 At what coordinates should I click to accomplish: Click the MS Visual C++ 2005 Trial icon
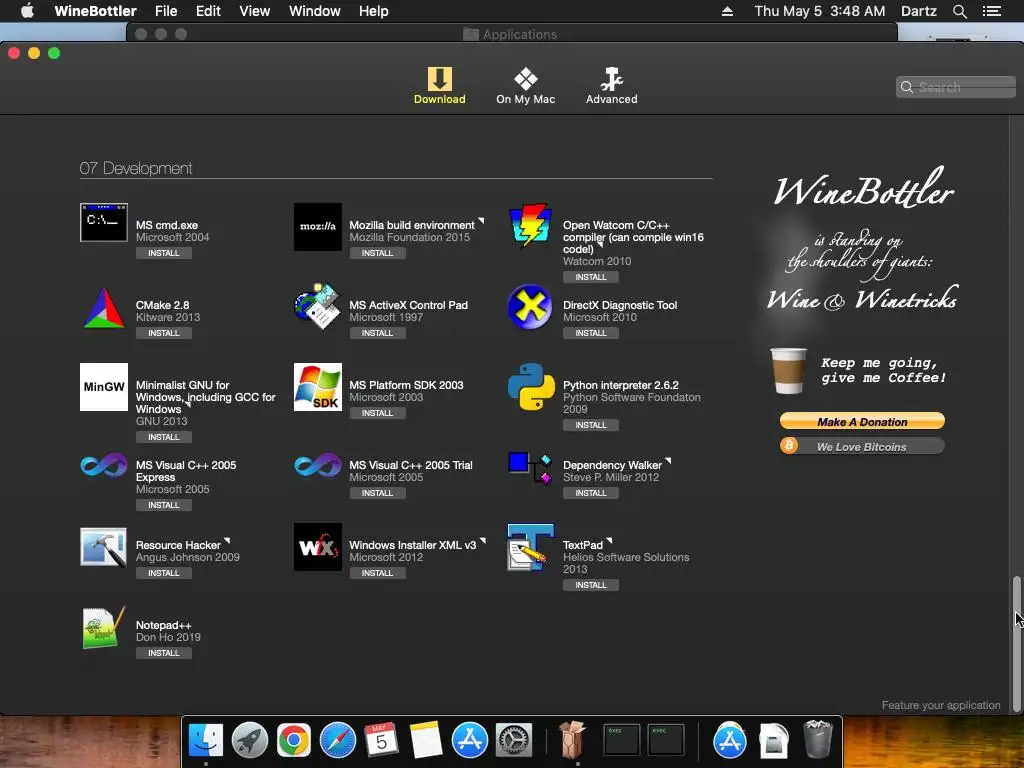pyautogui.click(x=317, y=466)
